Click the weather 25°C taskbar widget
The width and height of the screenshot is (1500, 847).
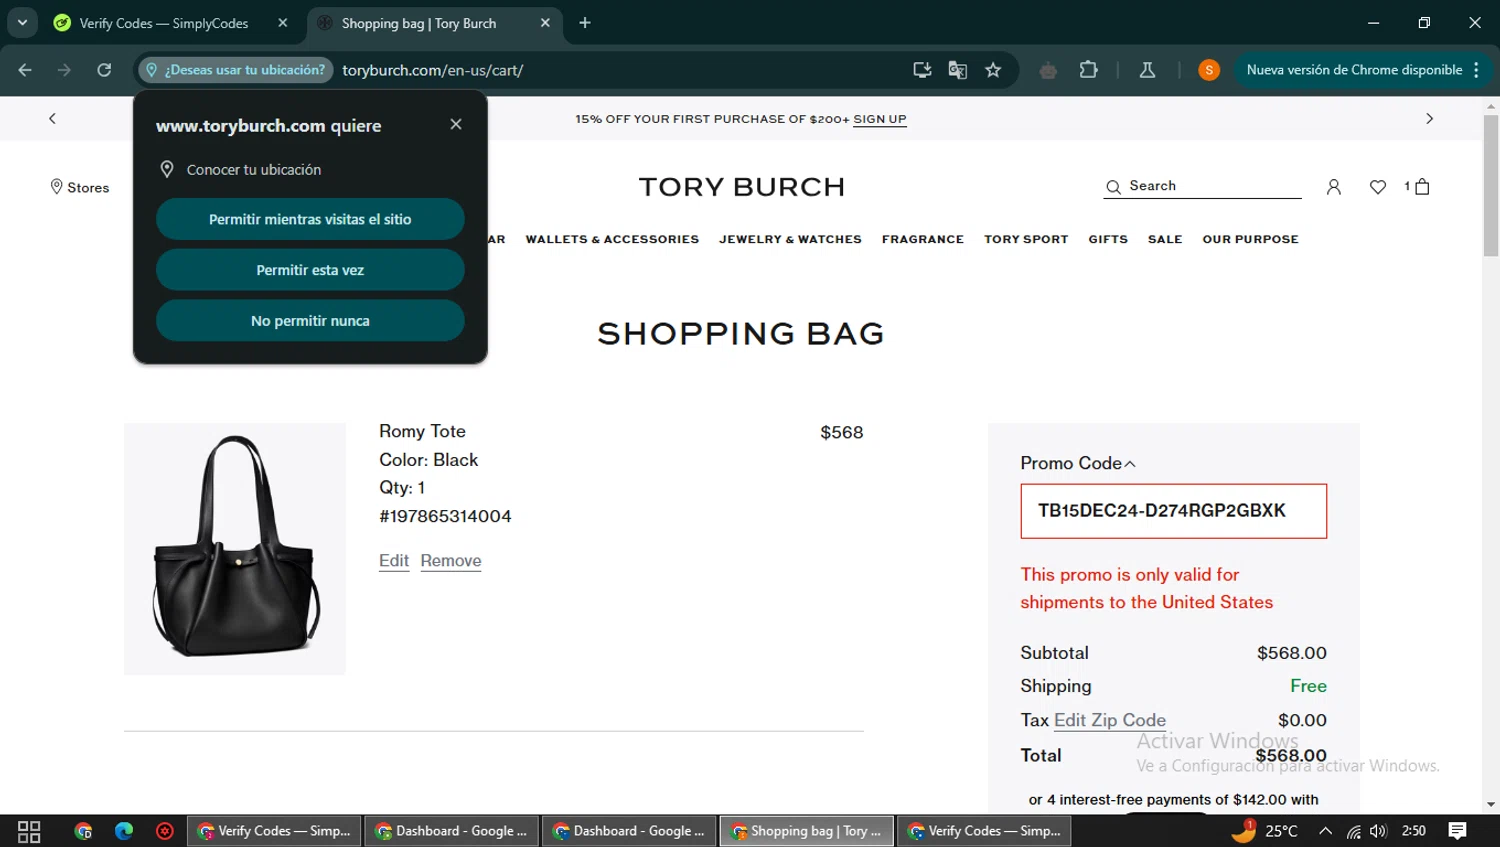tap(1264, 831)
